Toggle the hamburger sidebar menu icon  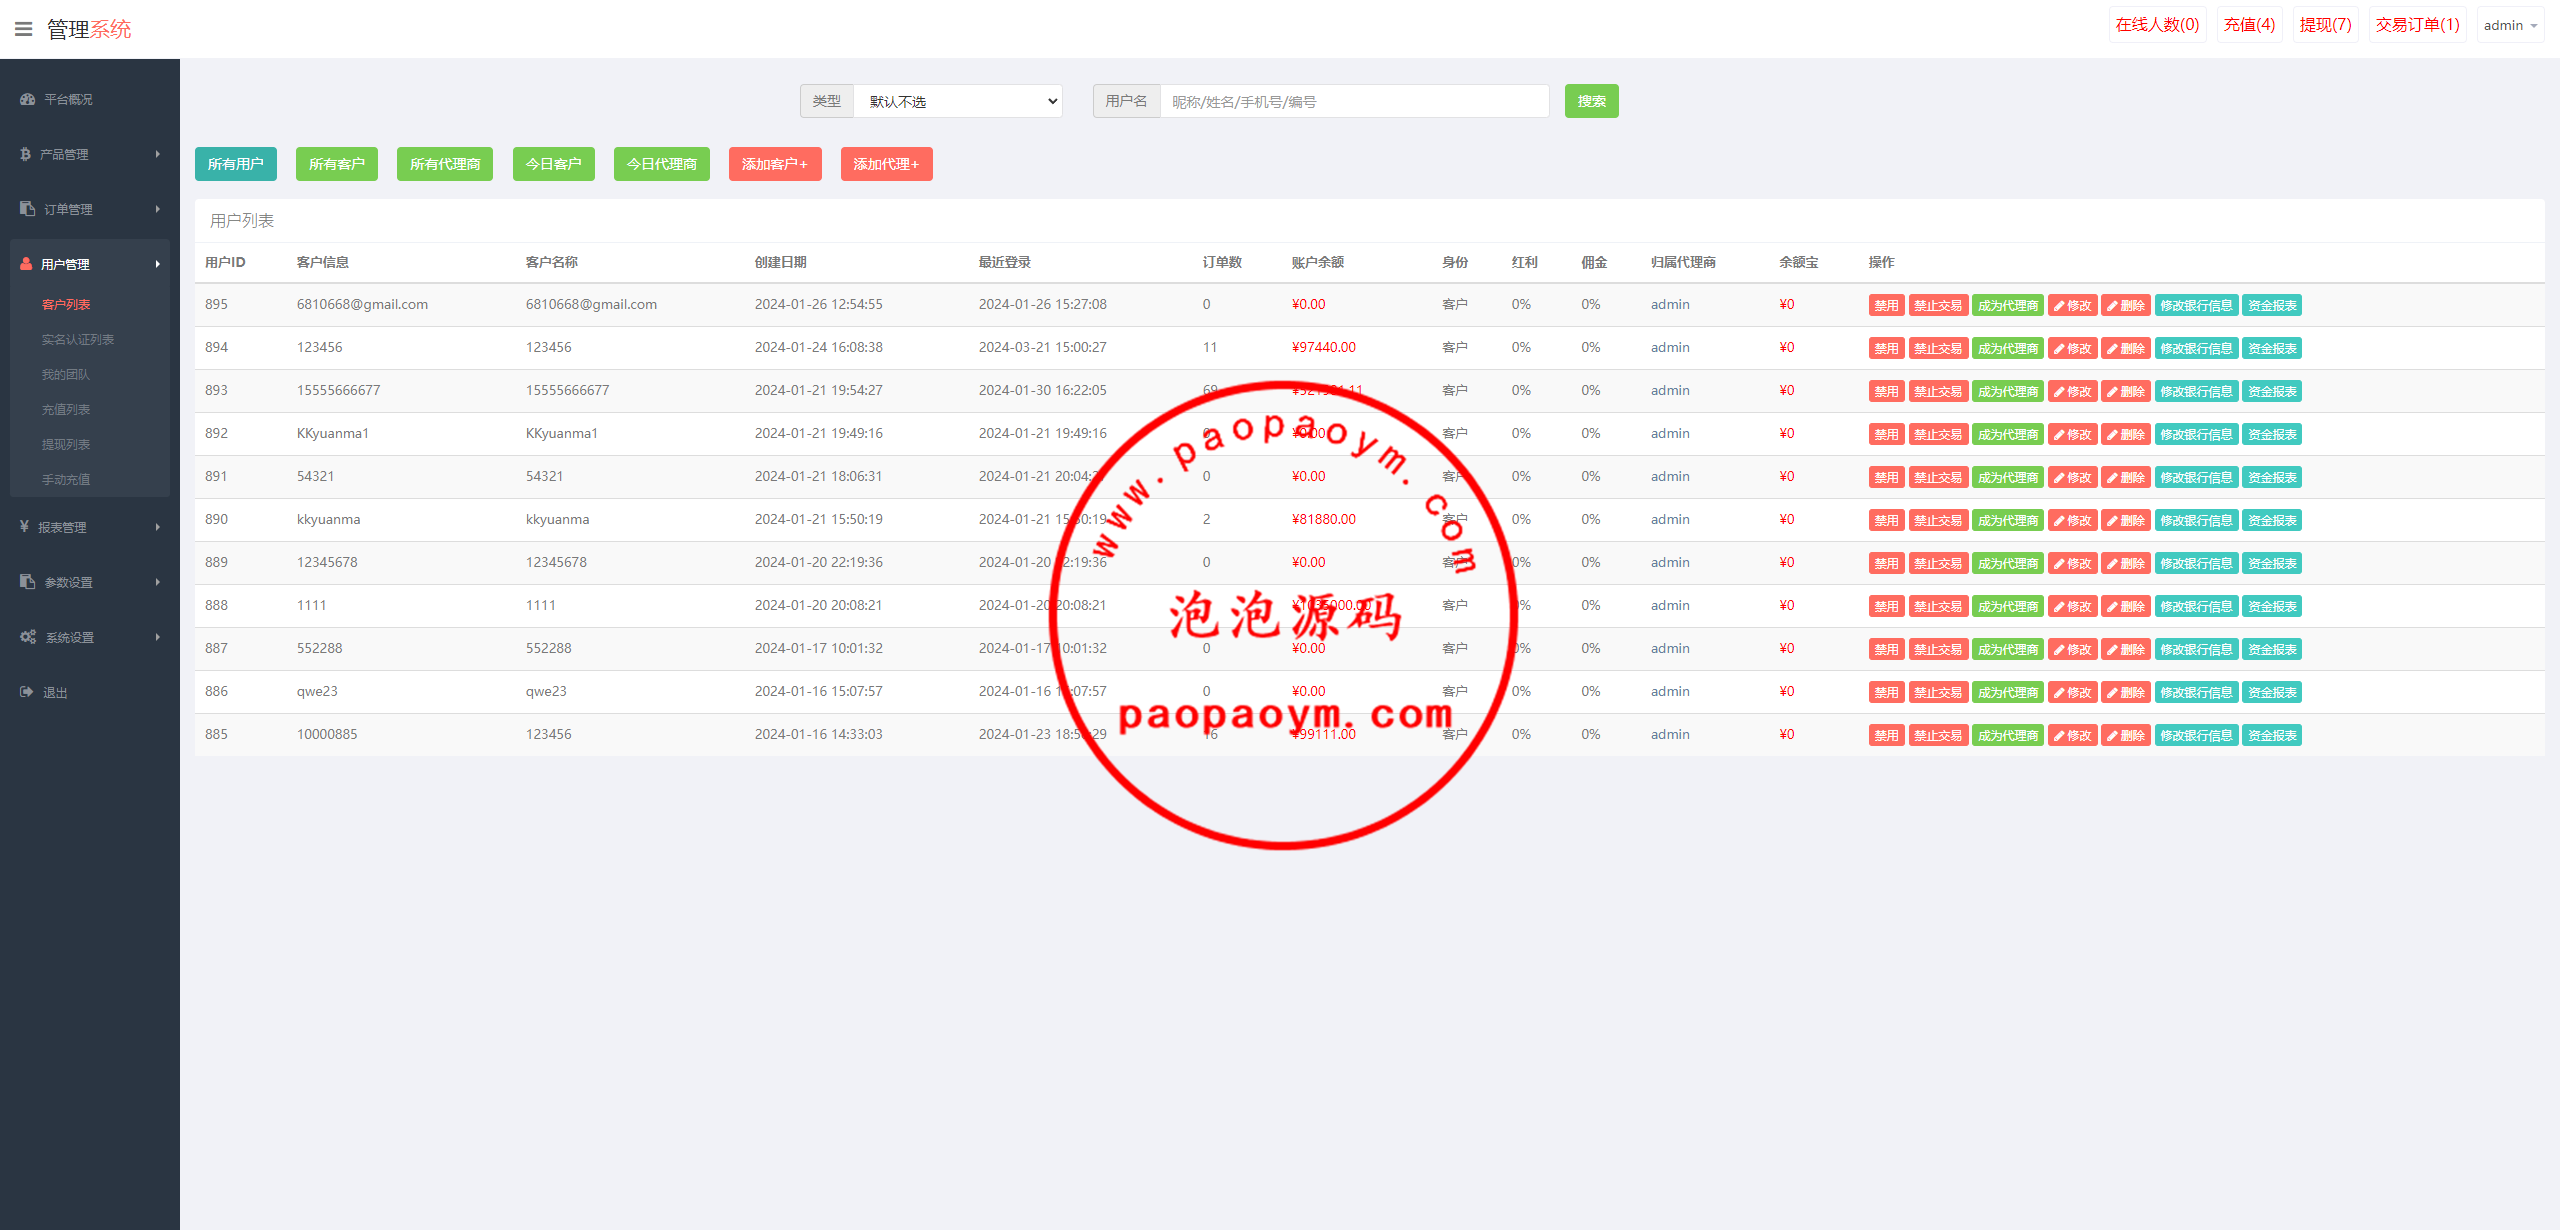pos(24,29)
